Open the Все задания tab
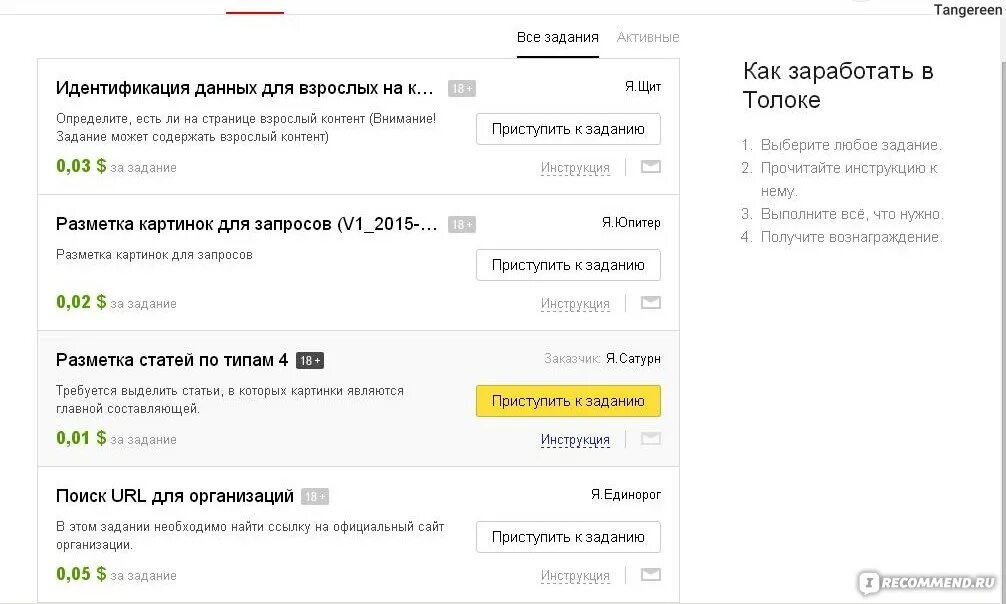The width and height of the screenshot is (1006, 604). [x=558, y=37]
